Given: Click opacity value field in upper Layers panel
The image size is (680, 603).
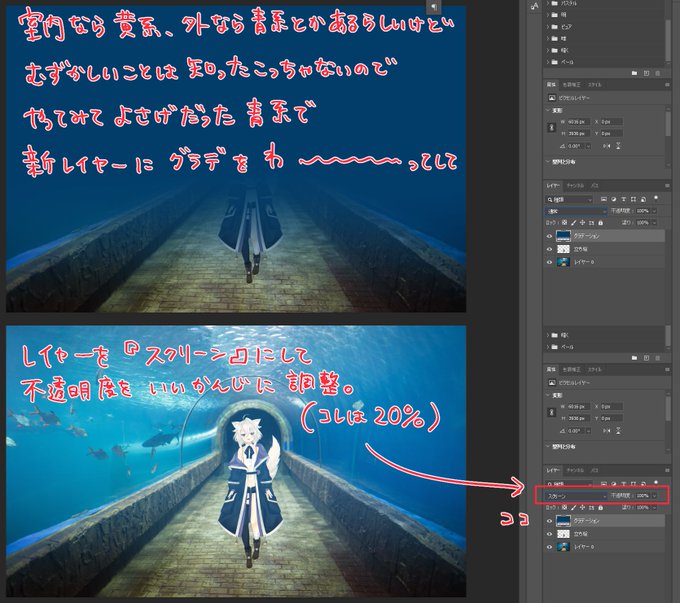Looking at the screenshot, I should pos(643,211).
